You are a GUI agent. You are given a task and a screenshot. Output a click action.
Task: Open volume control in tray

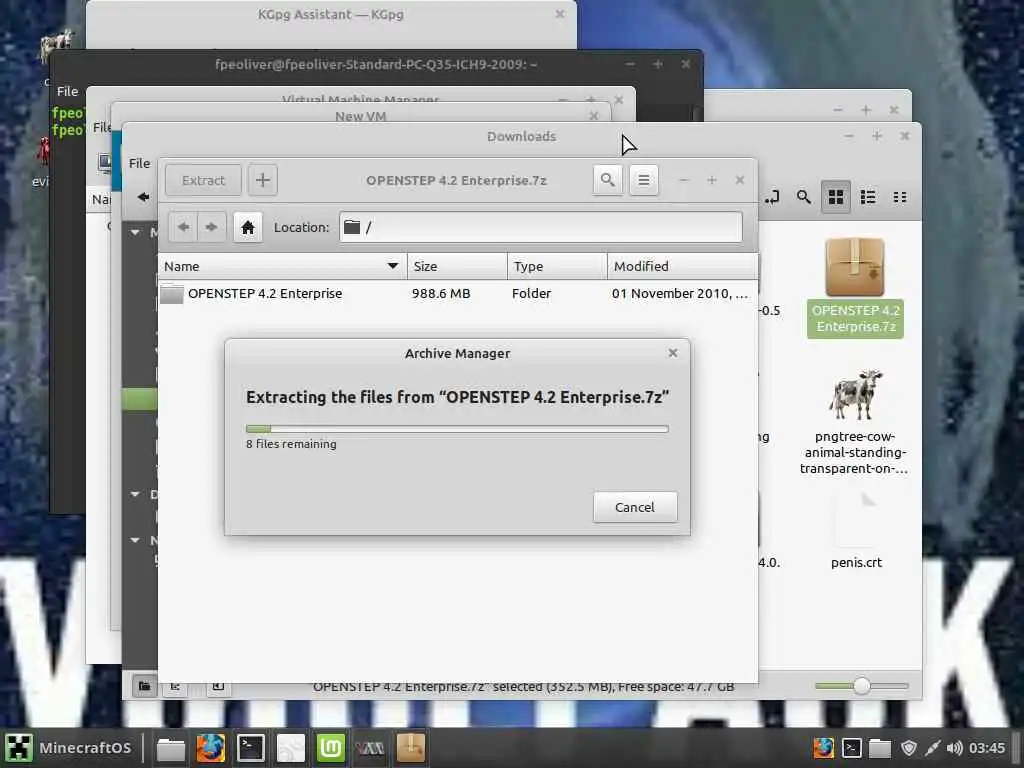[x=954, y=748]
